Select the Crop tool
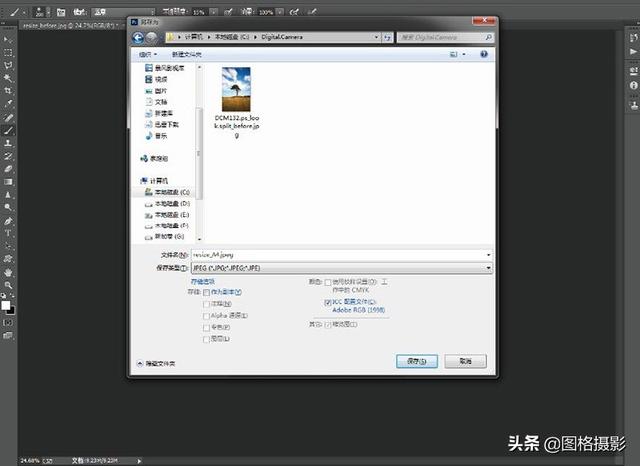The width and height of the screenshot is (640, 466). coord(7,91)
